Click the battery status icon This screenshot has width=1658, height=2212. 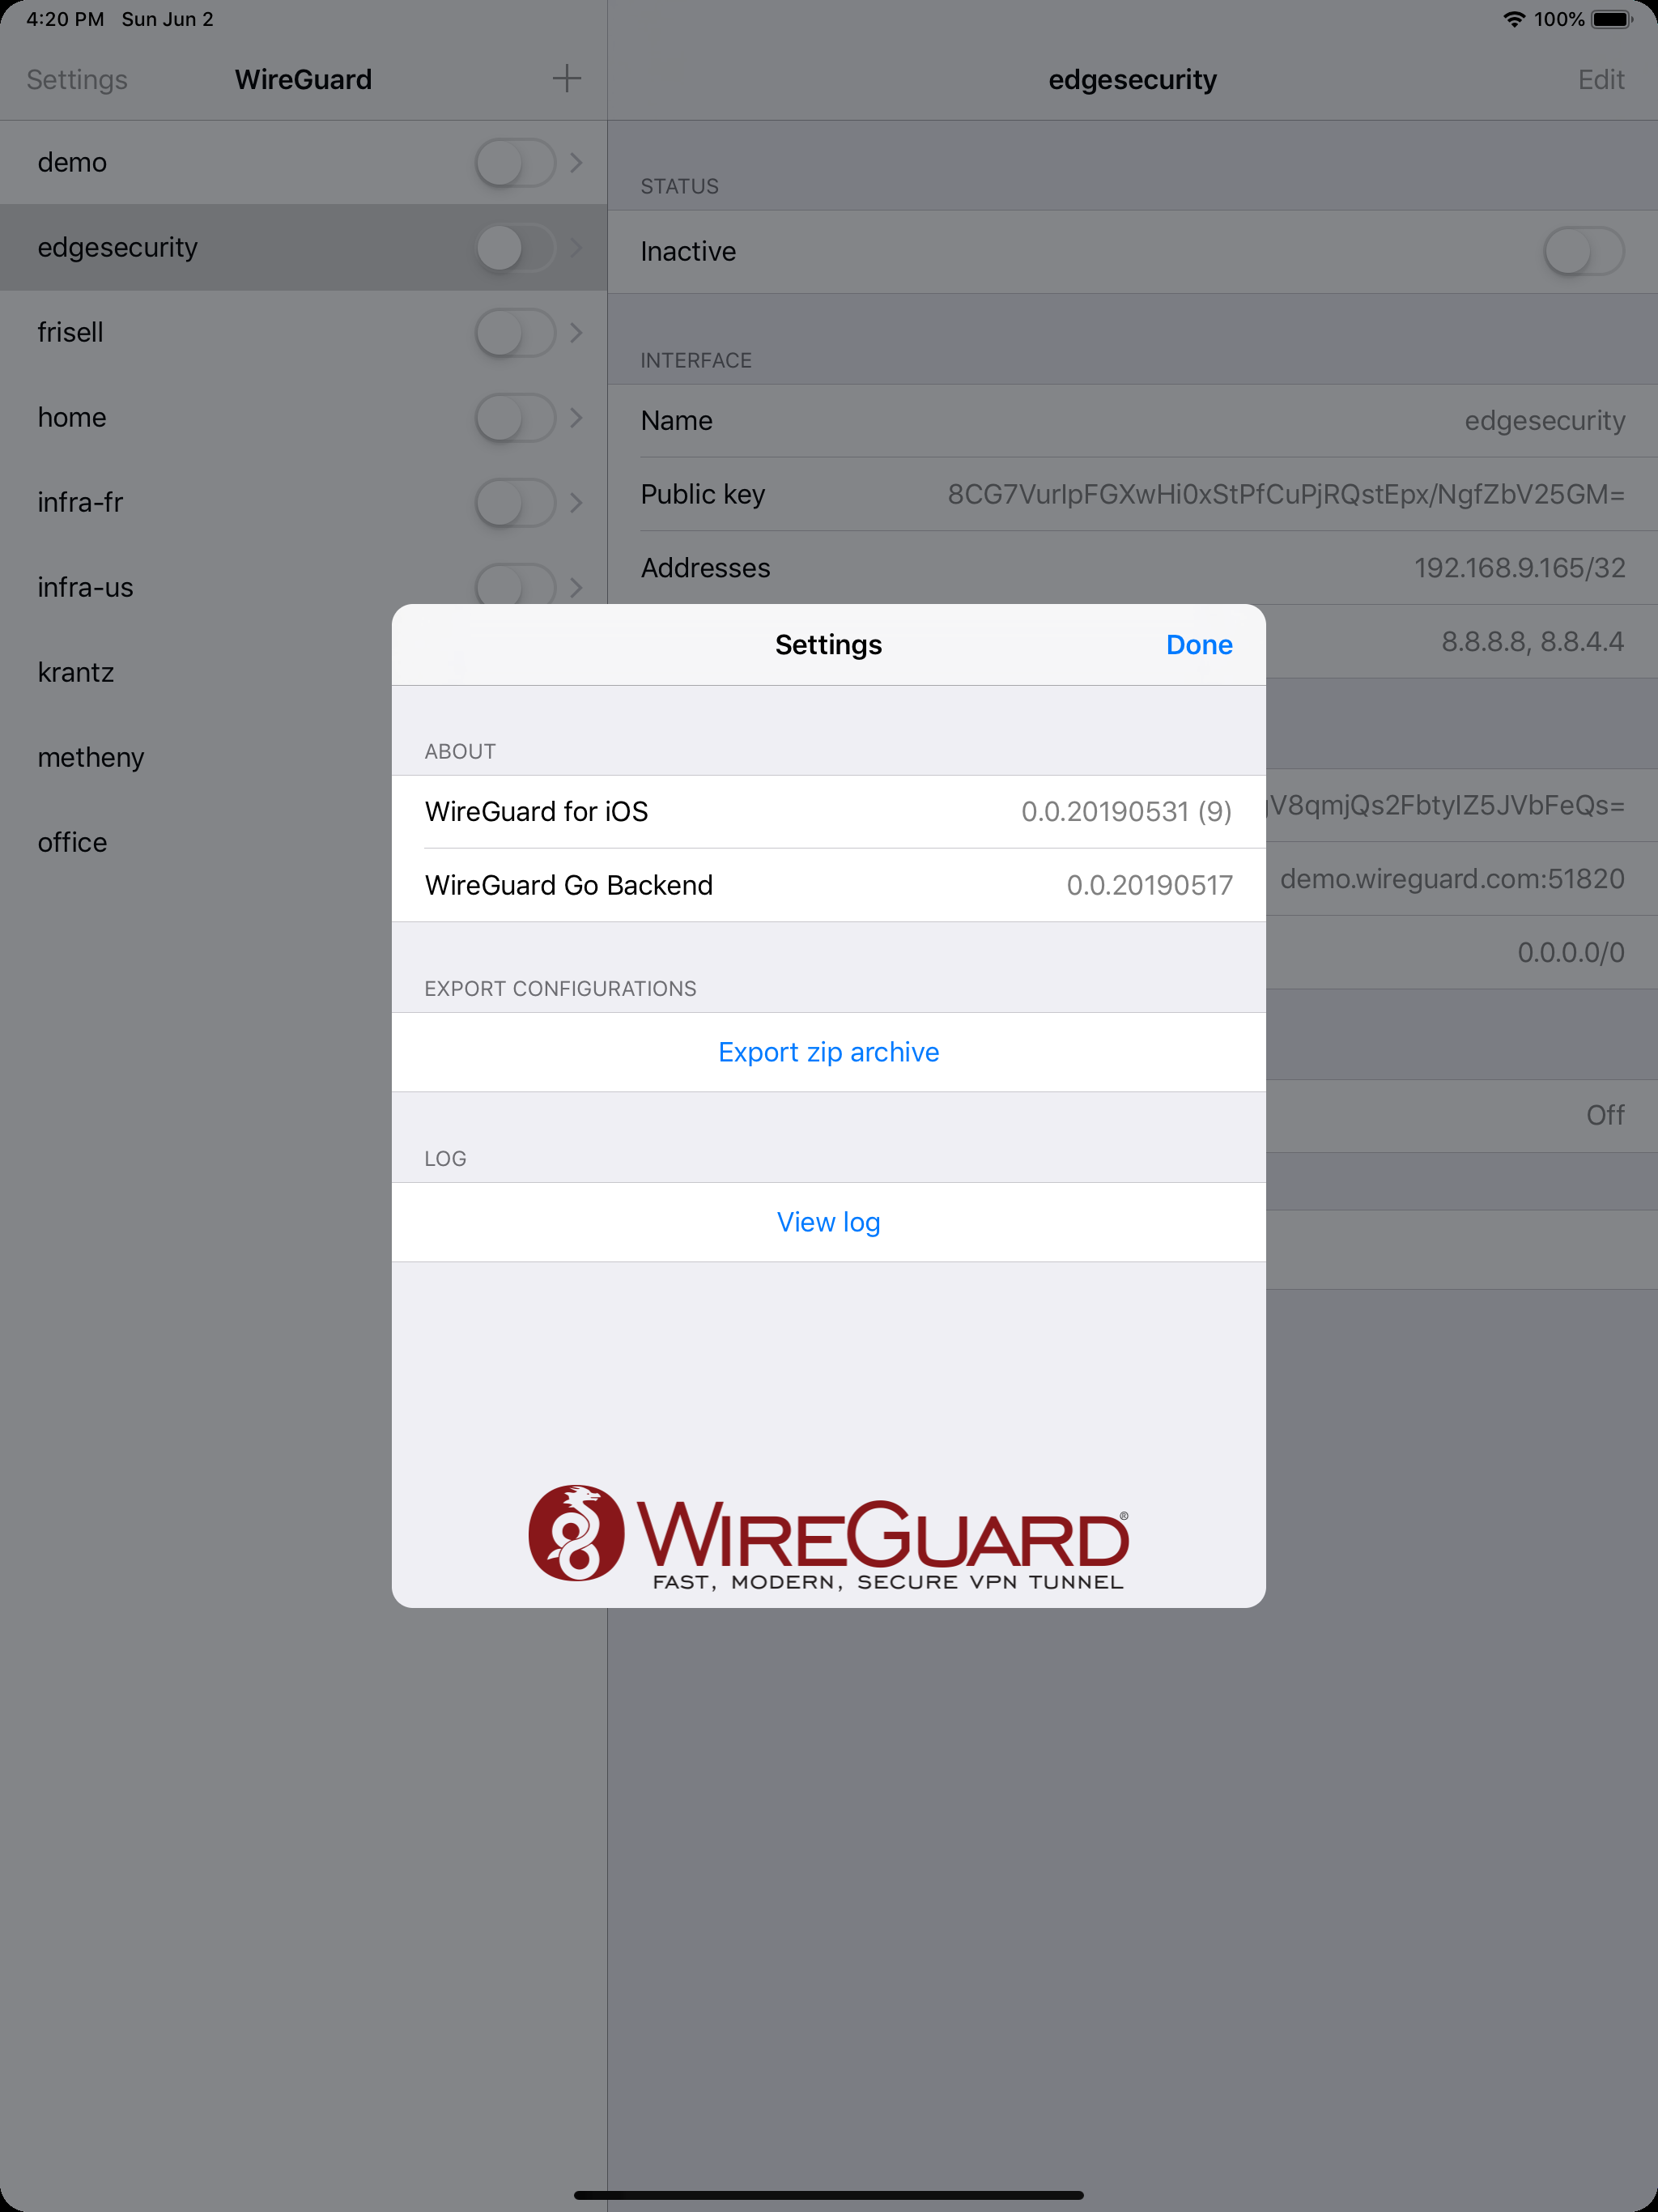[1611, 19]
